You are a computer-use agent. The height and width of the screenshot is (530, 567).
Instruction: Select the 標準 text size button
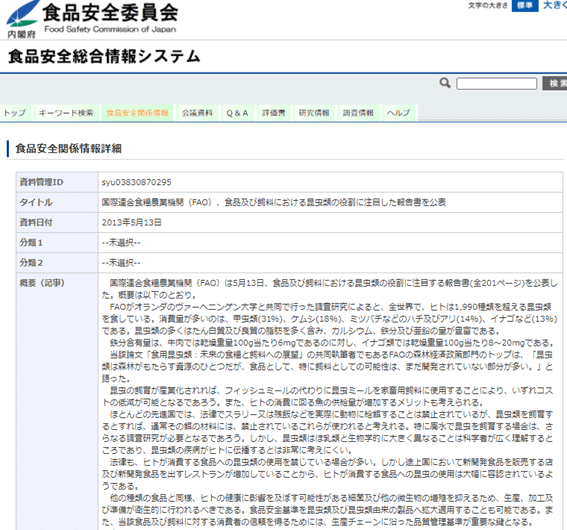click(x=525, y=5)
